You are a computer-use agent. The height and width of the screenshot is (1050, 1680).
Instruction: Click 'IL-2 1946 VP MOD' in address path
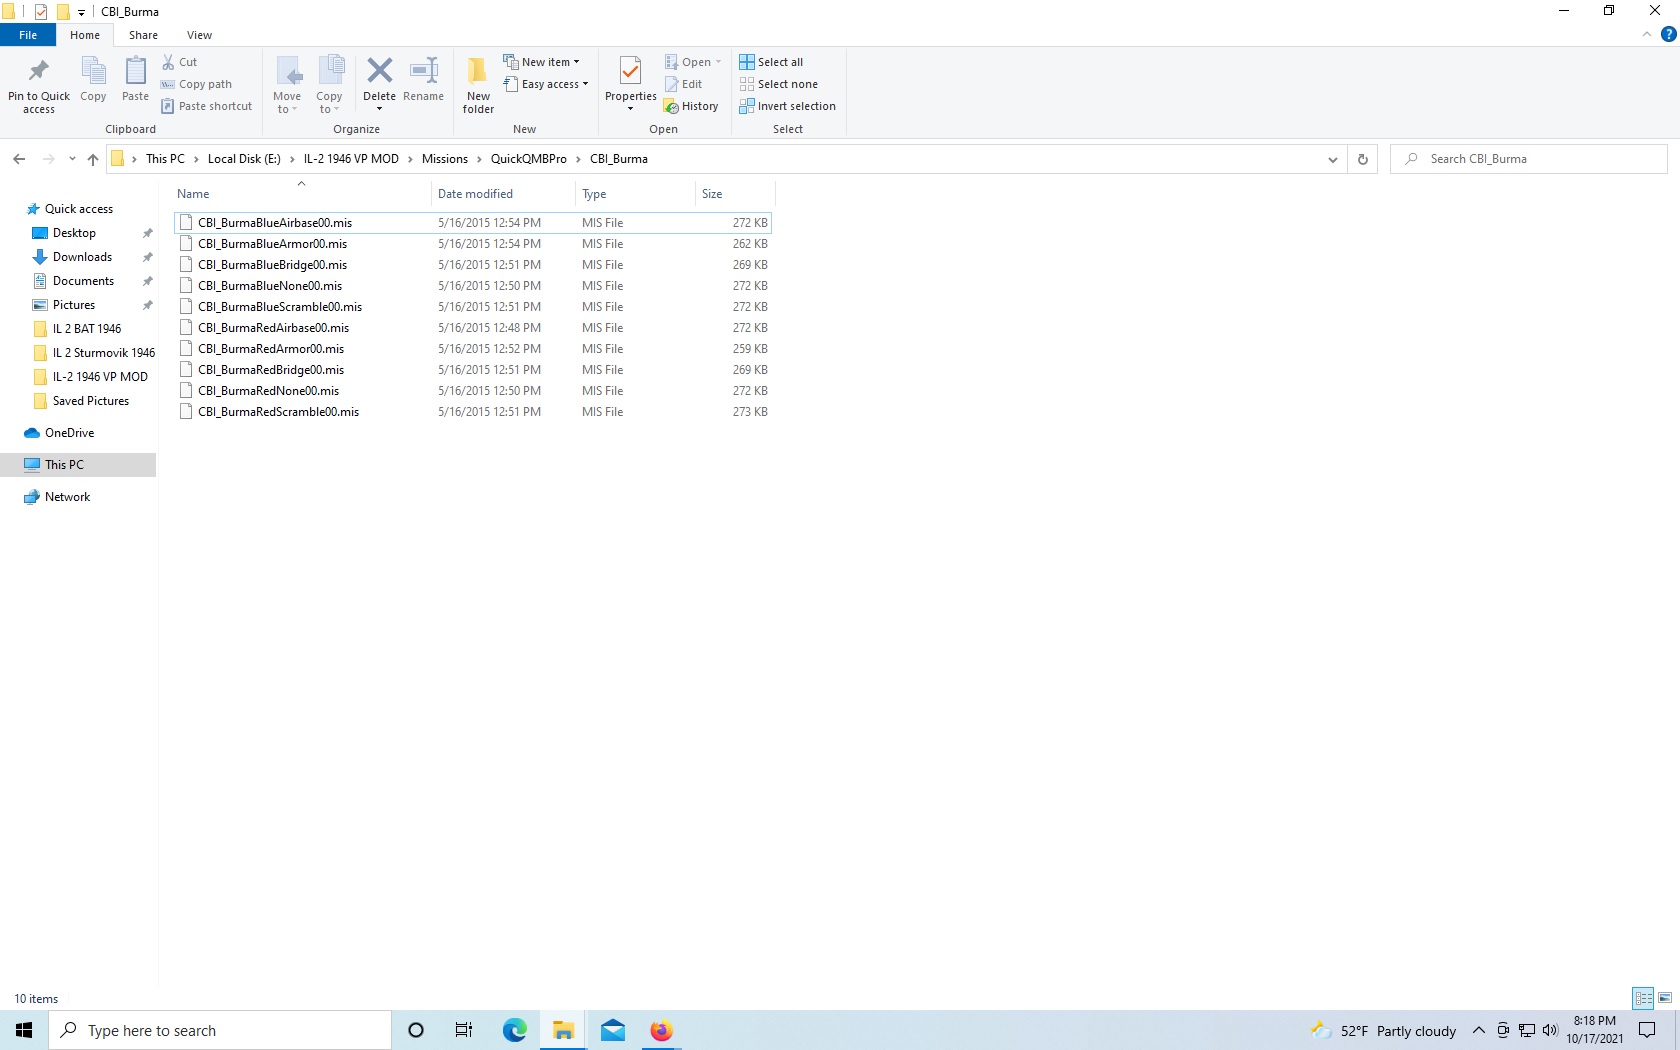click(351, 159)
